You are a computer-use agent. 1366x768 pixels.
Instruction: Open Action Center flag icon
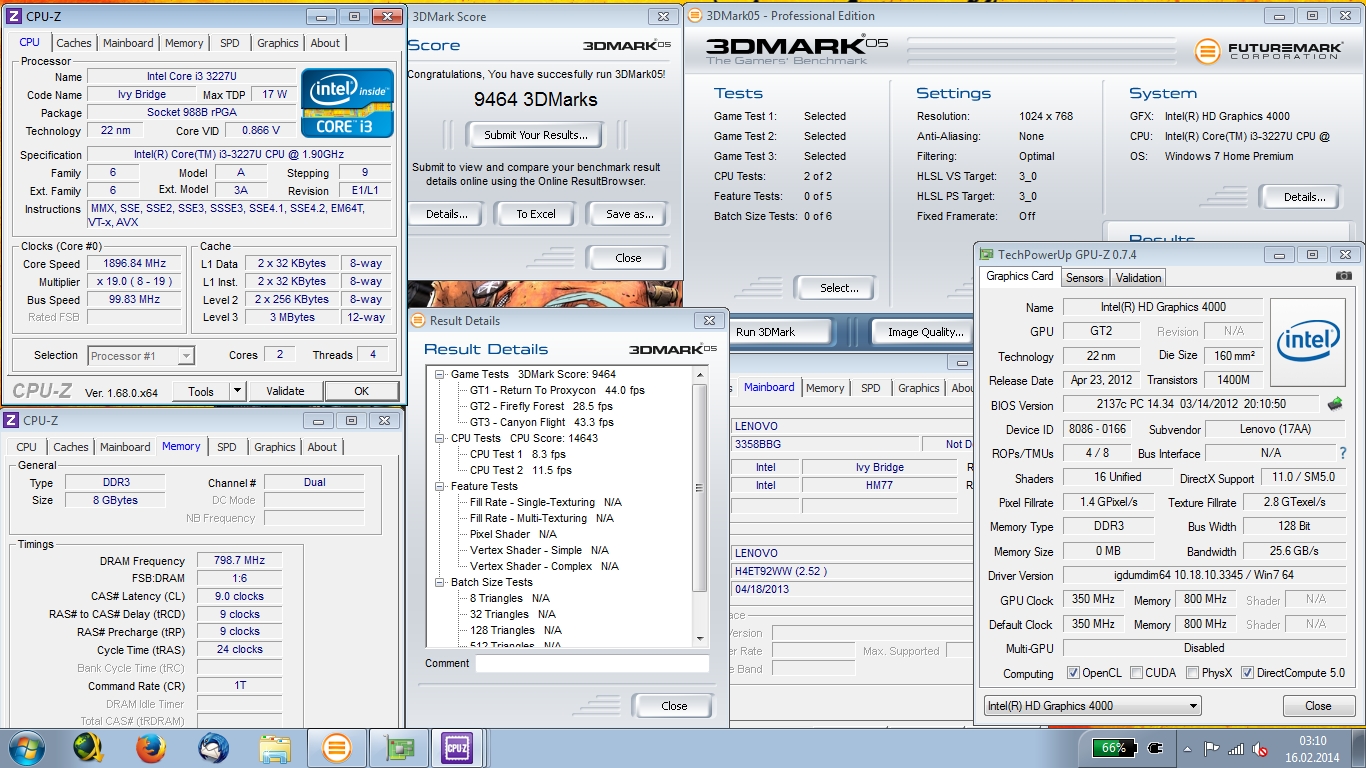[x=1211, y=748]
